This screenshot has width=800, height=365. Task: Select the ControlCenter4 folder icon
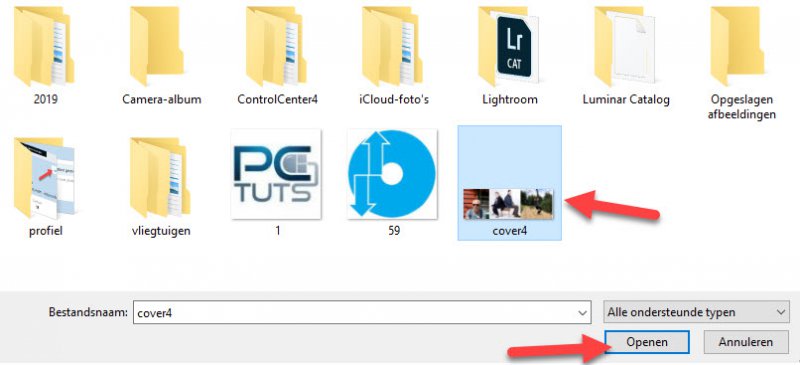pos(277,45)
